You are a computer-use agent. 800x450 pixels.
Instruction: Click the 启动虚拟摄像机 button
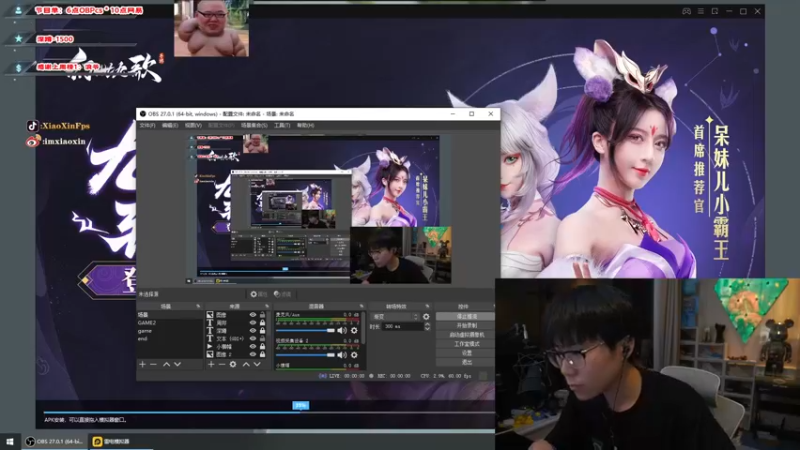(x=466, y=335)
